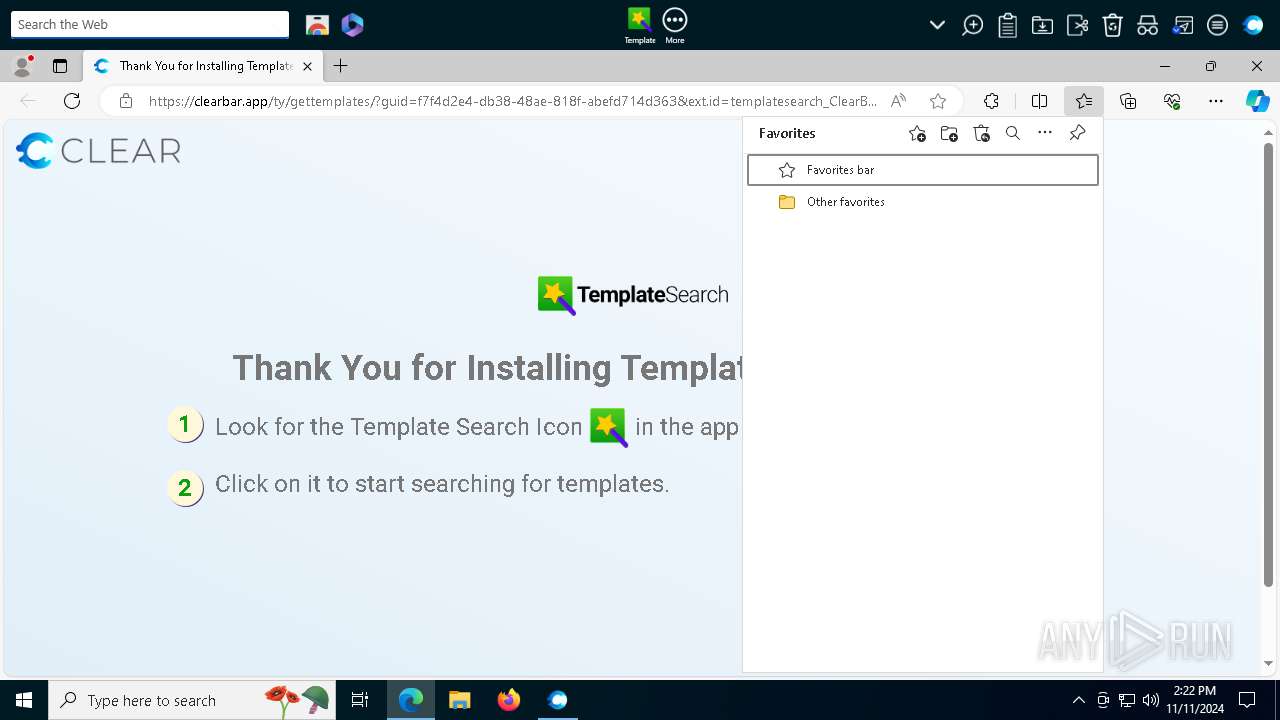Viewport: 1280px width, 720px height.
Task: Open the network icon in system tray
Action: pos(1127,700)
